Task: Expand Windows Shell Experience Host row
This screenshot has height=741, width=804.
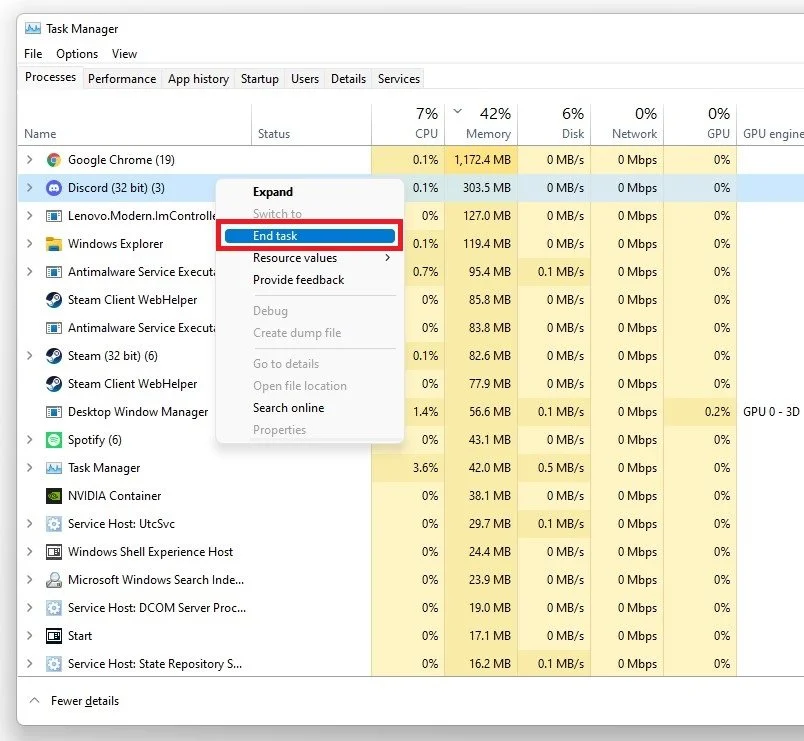Action: [30, 552]
